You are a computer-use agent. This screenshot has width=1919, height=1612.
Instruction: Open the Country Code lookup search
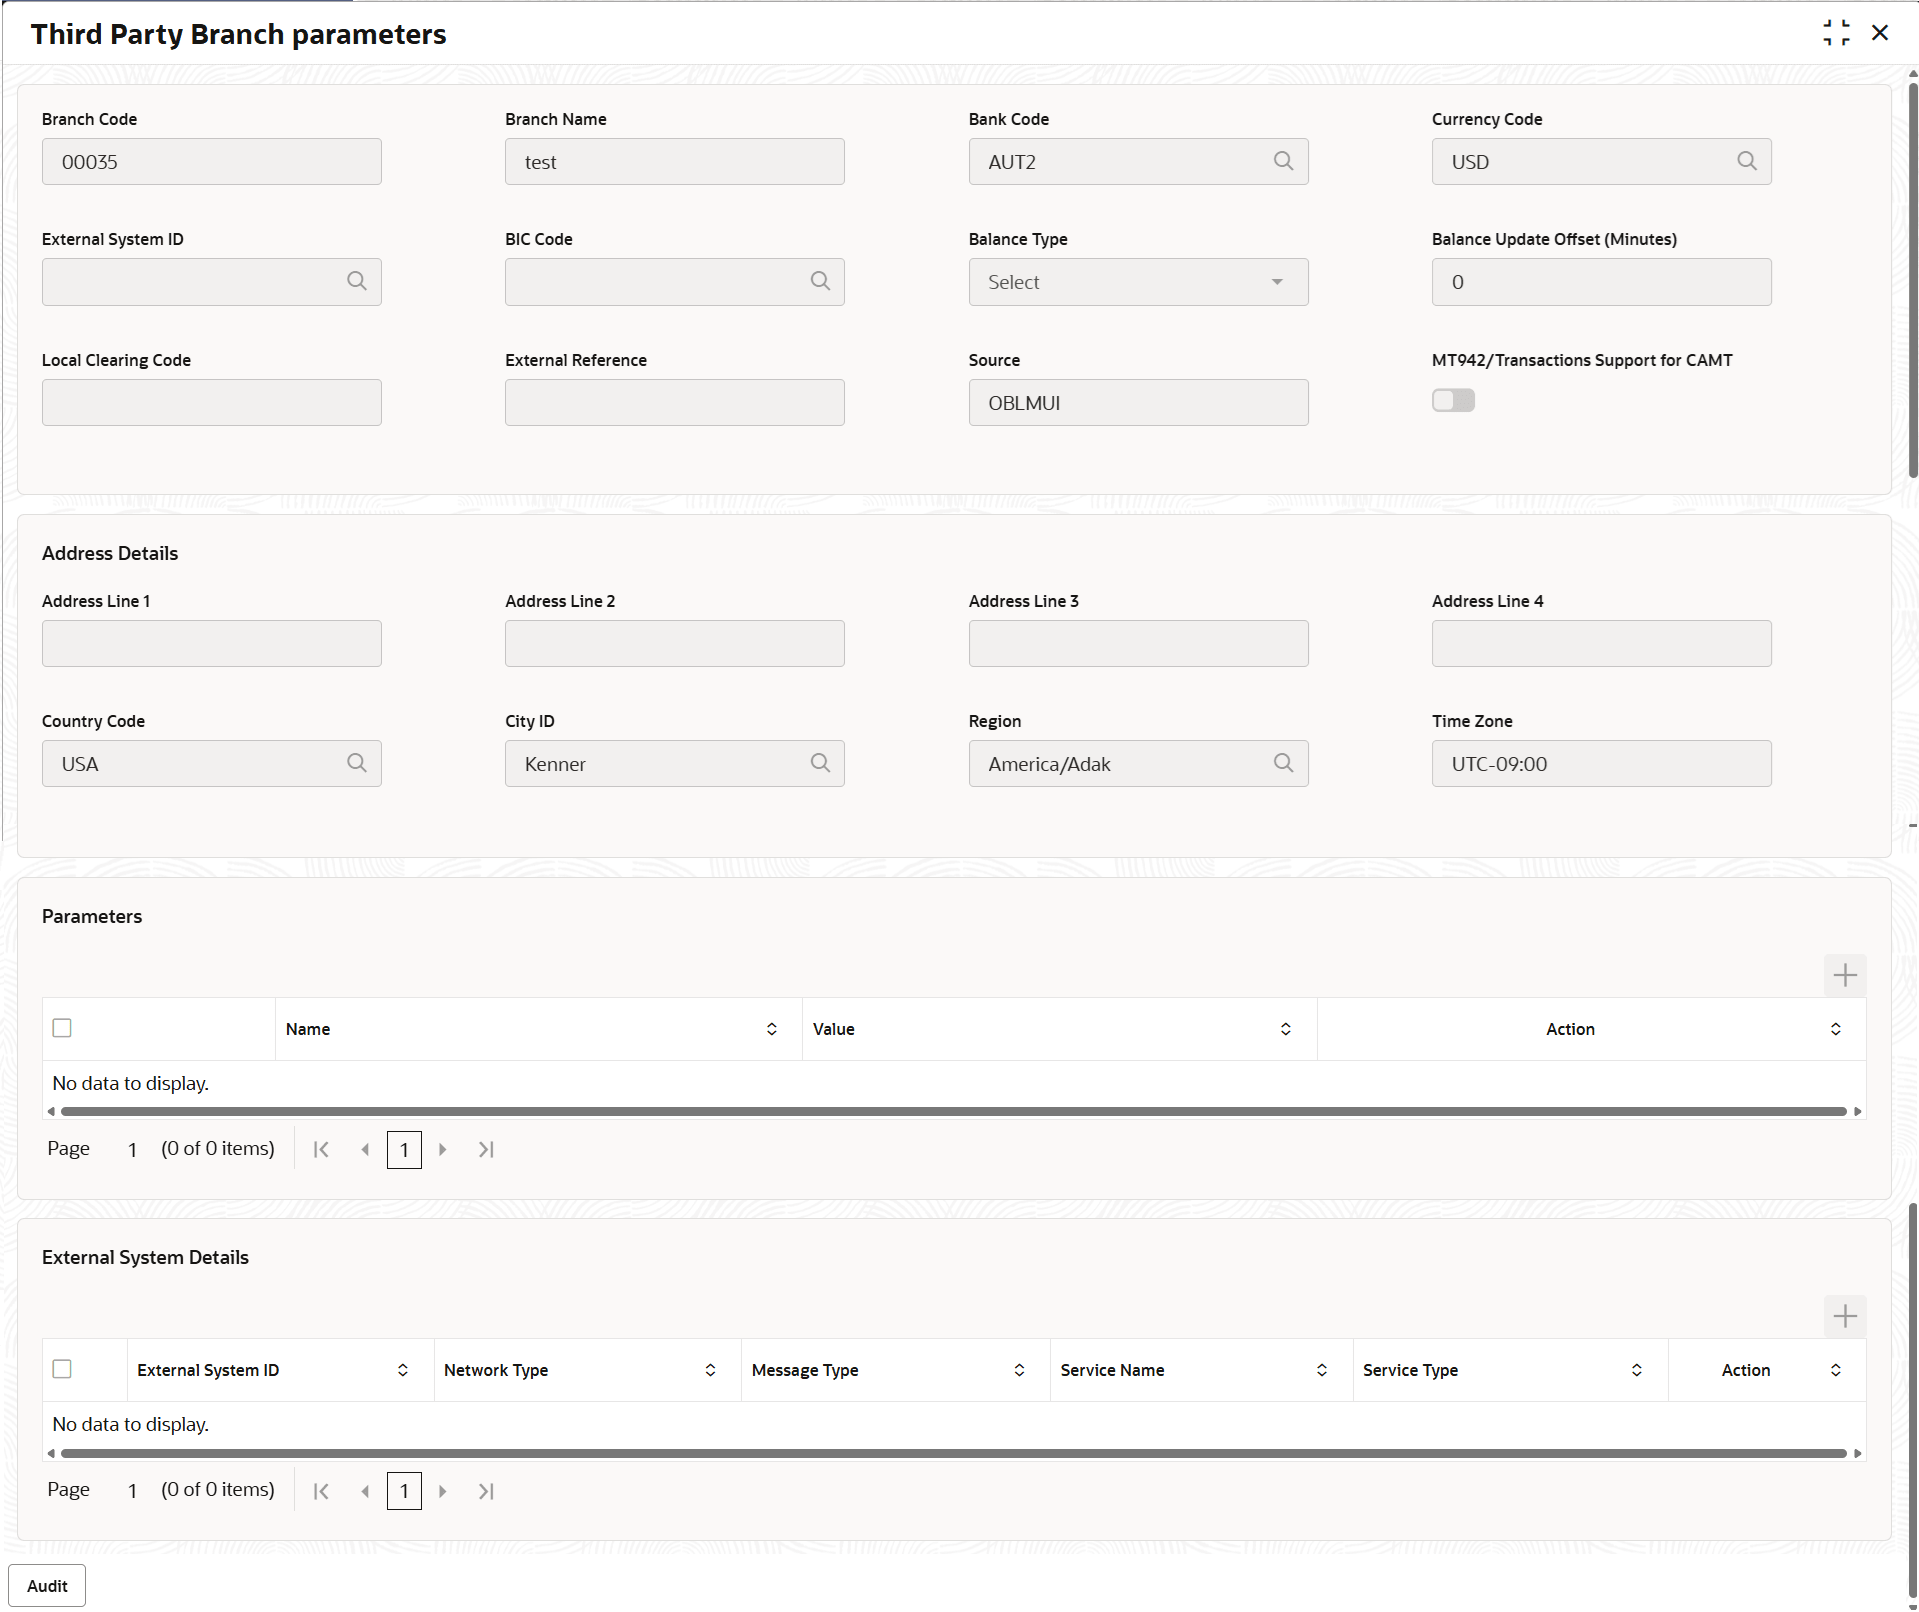click(x=357, y=763)
